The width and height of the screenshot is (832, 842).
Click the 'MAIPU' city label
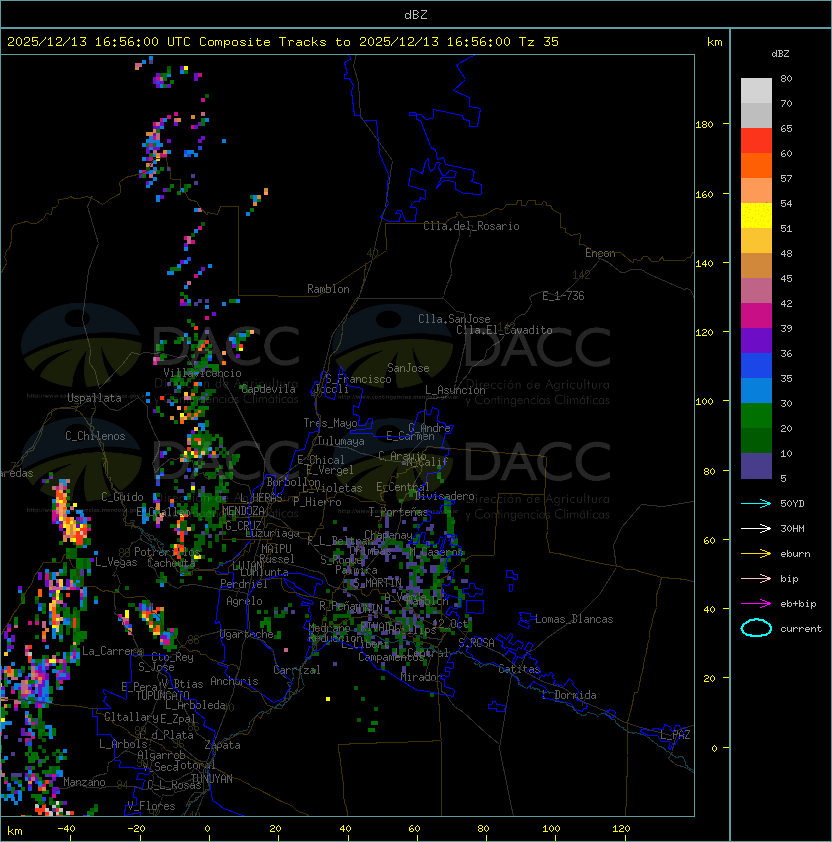pyautogui.click(x=276, y=549)
